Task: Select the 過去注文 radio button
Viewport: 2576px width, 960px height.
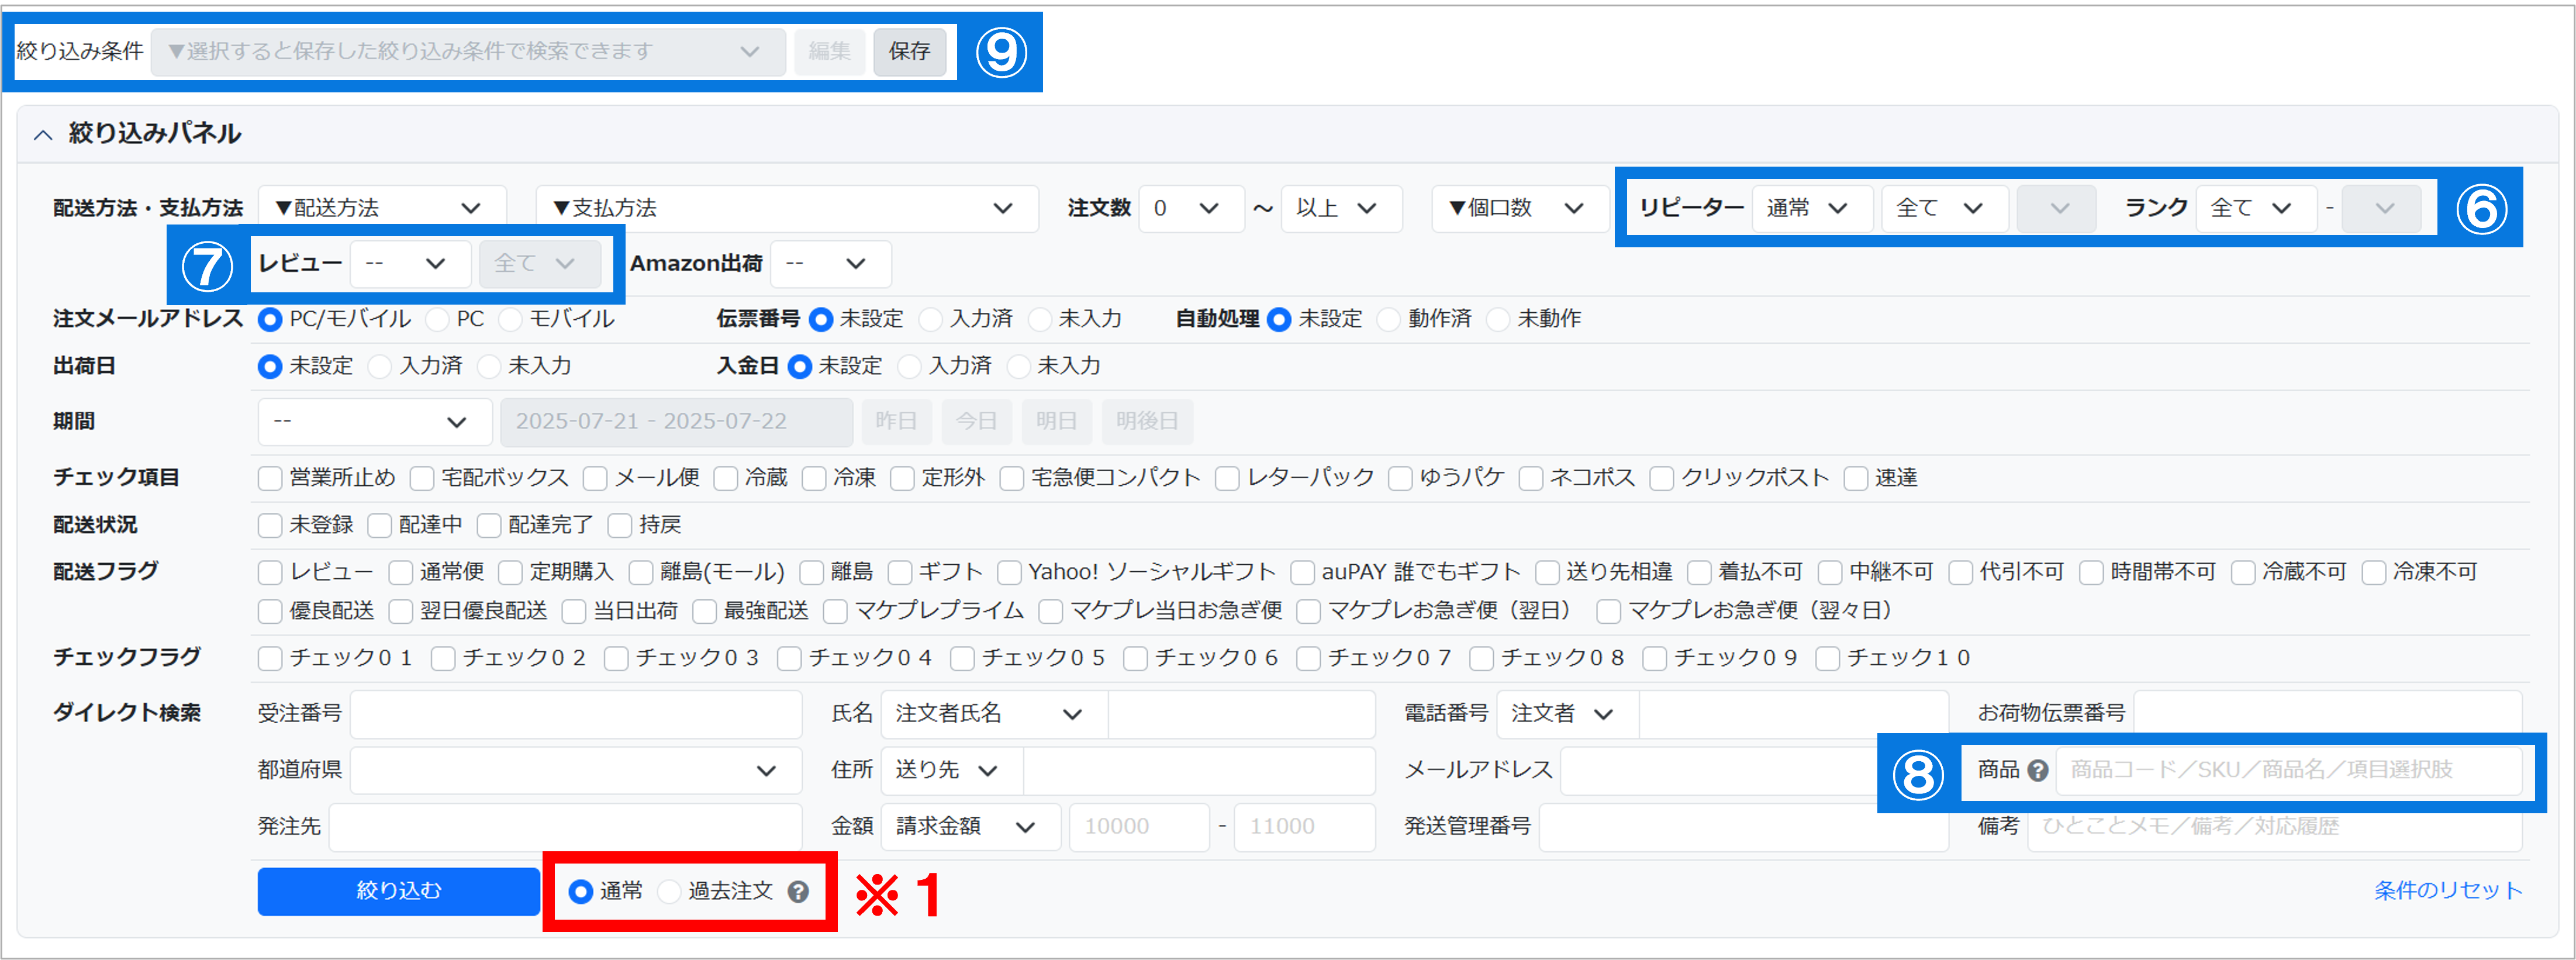Action: [669, 891]
